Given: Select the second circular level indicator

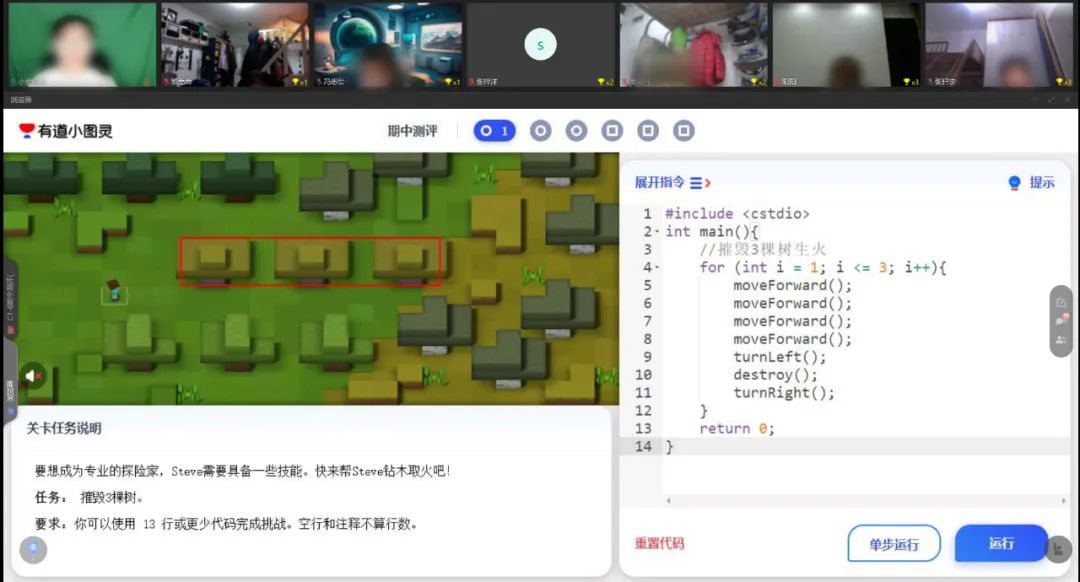Looking at the screenshot, I should (x=541, y=131).
